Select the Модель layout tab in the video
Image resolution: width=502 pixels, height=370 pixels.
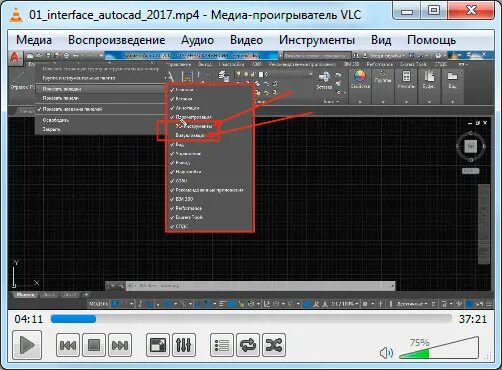tap(25, 294)
